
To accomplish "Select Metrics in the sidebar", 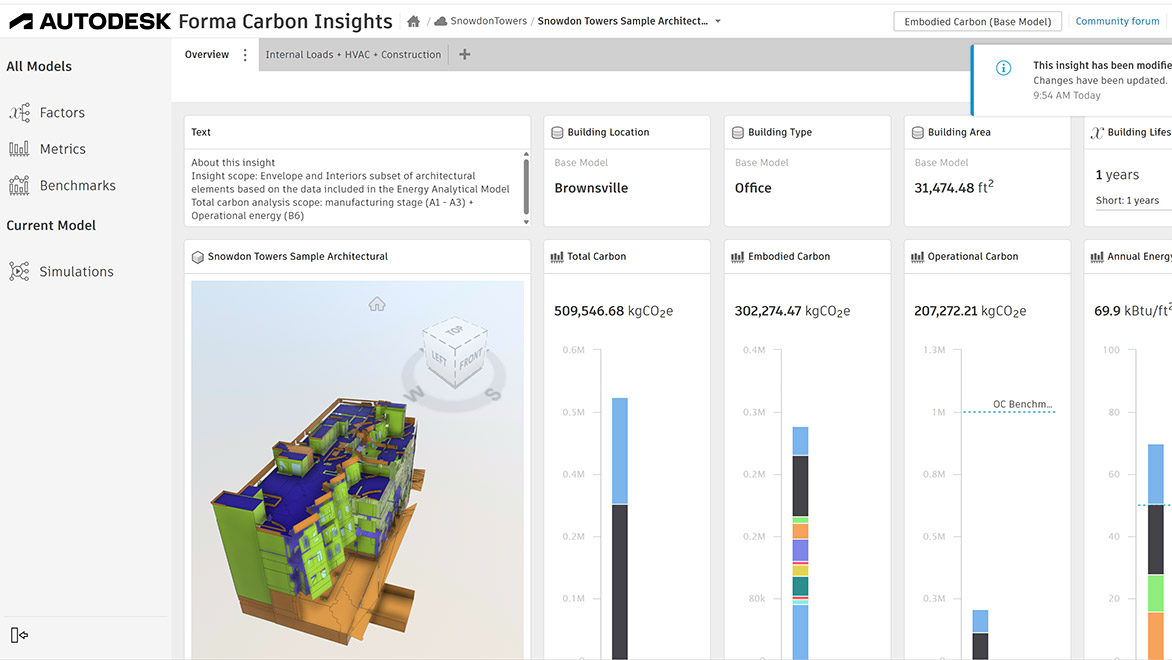I will point(63,149).
